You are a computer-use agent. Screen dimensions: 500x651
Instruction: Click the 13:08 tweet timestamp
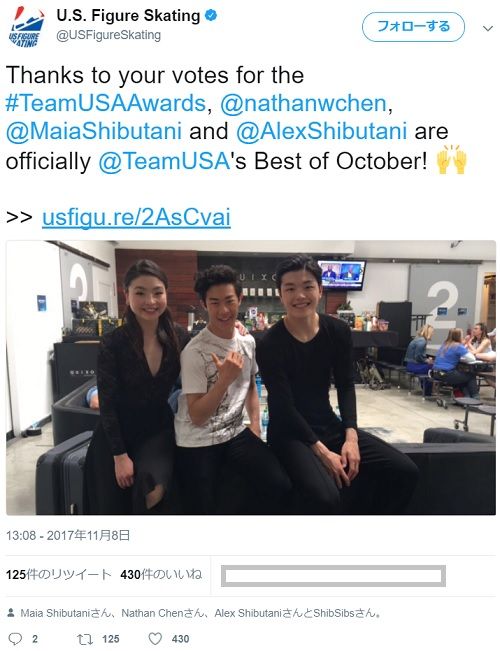[68, 536]
